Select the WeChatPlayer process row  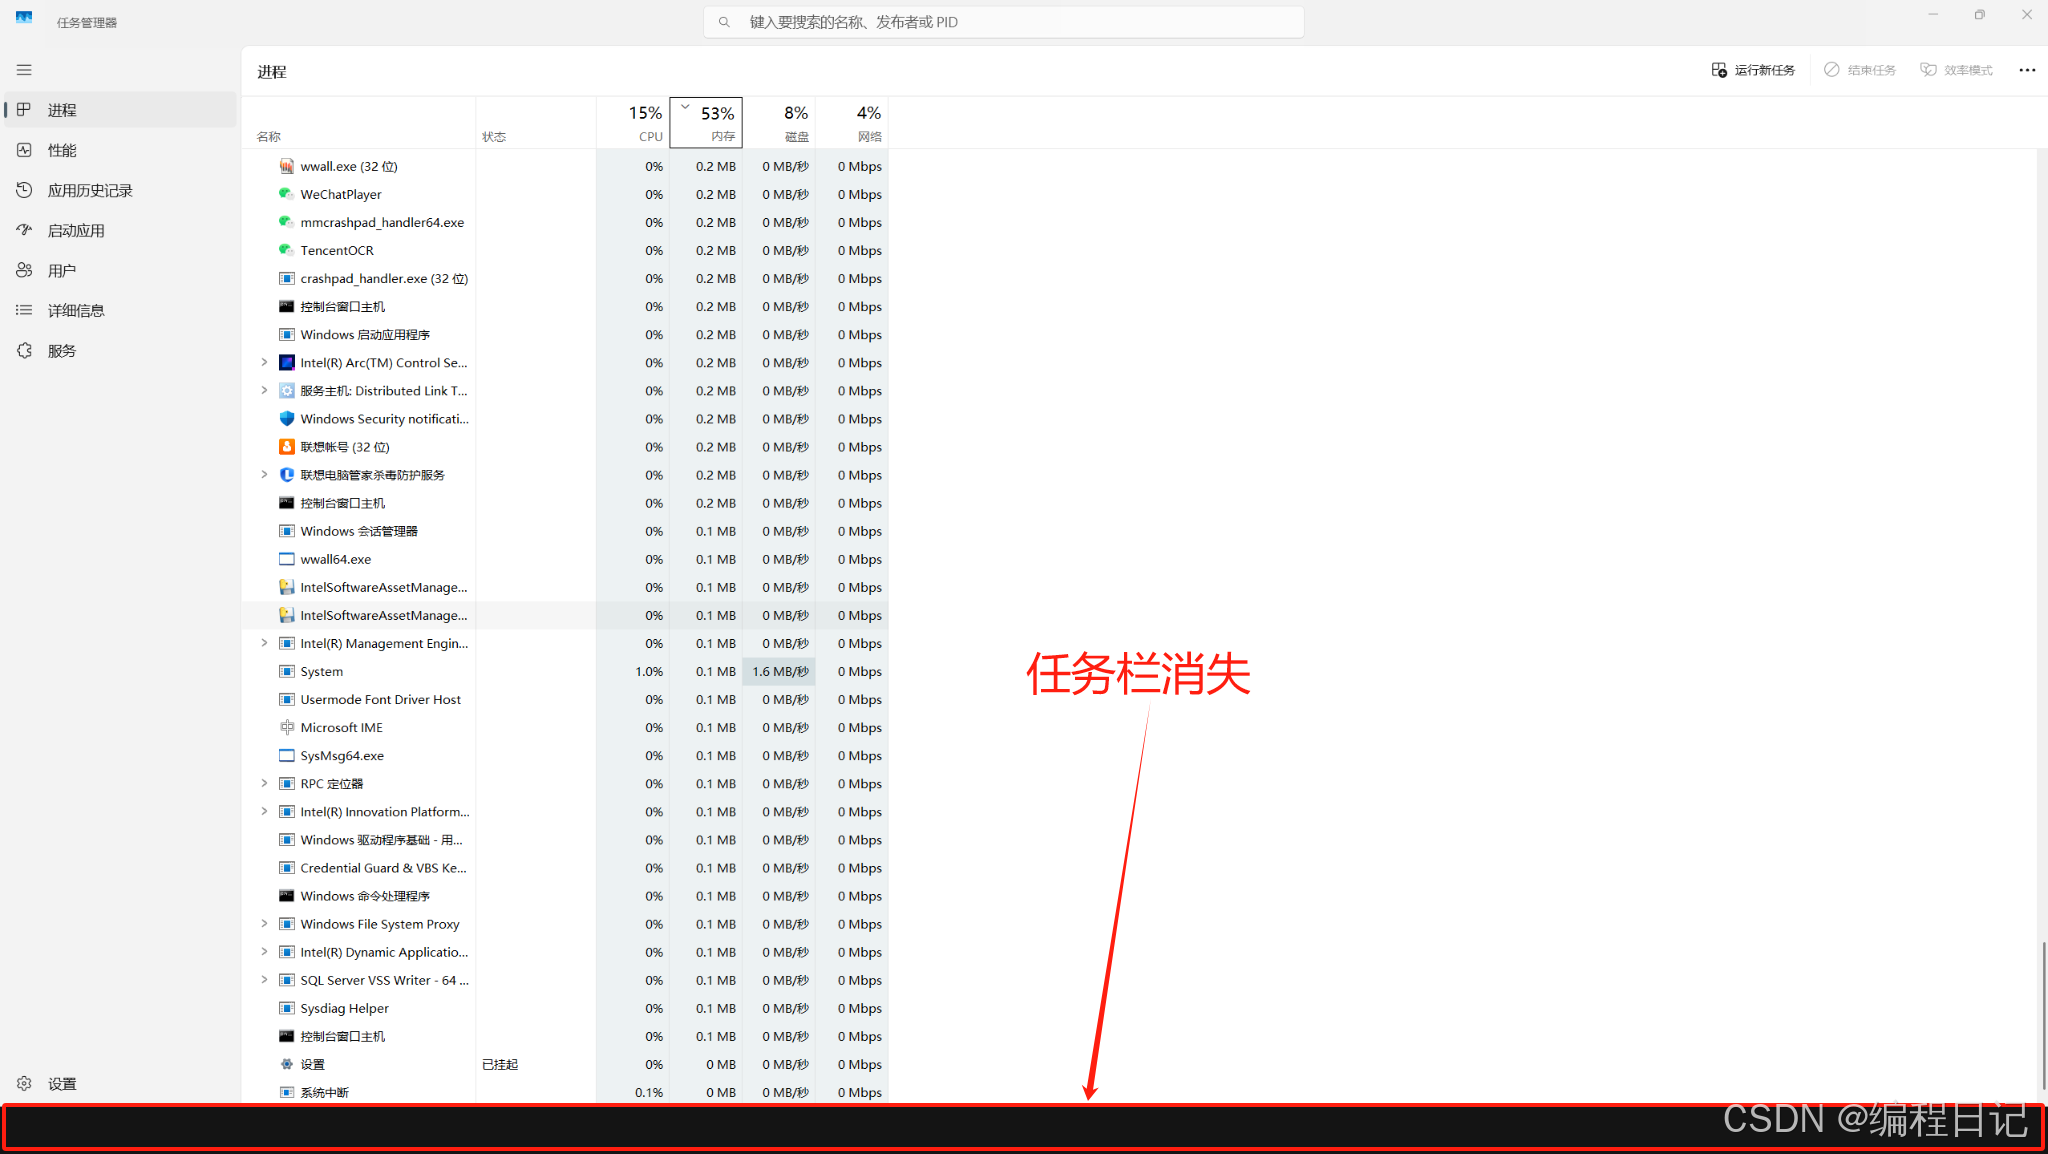[341, 195]
